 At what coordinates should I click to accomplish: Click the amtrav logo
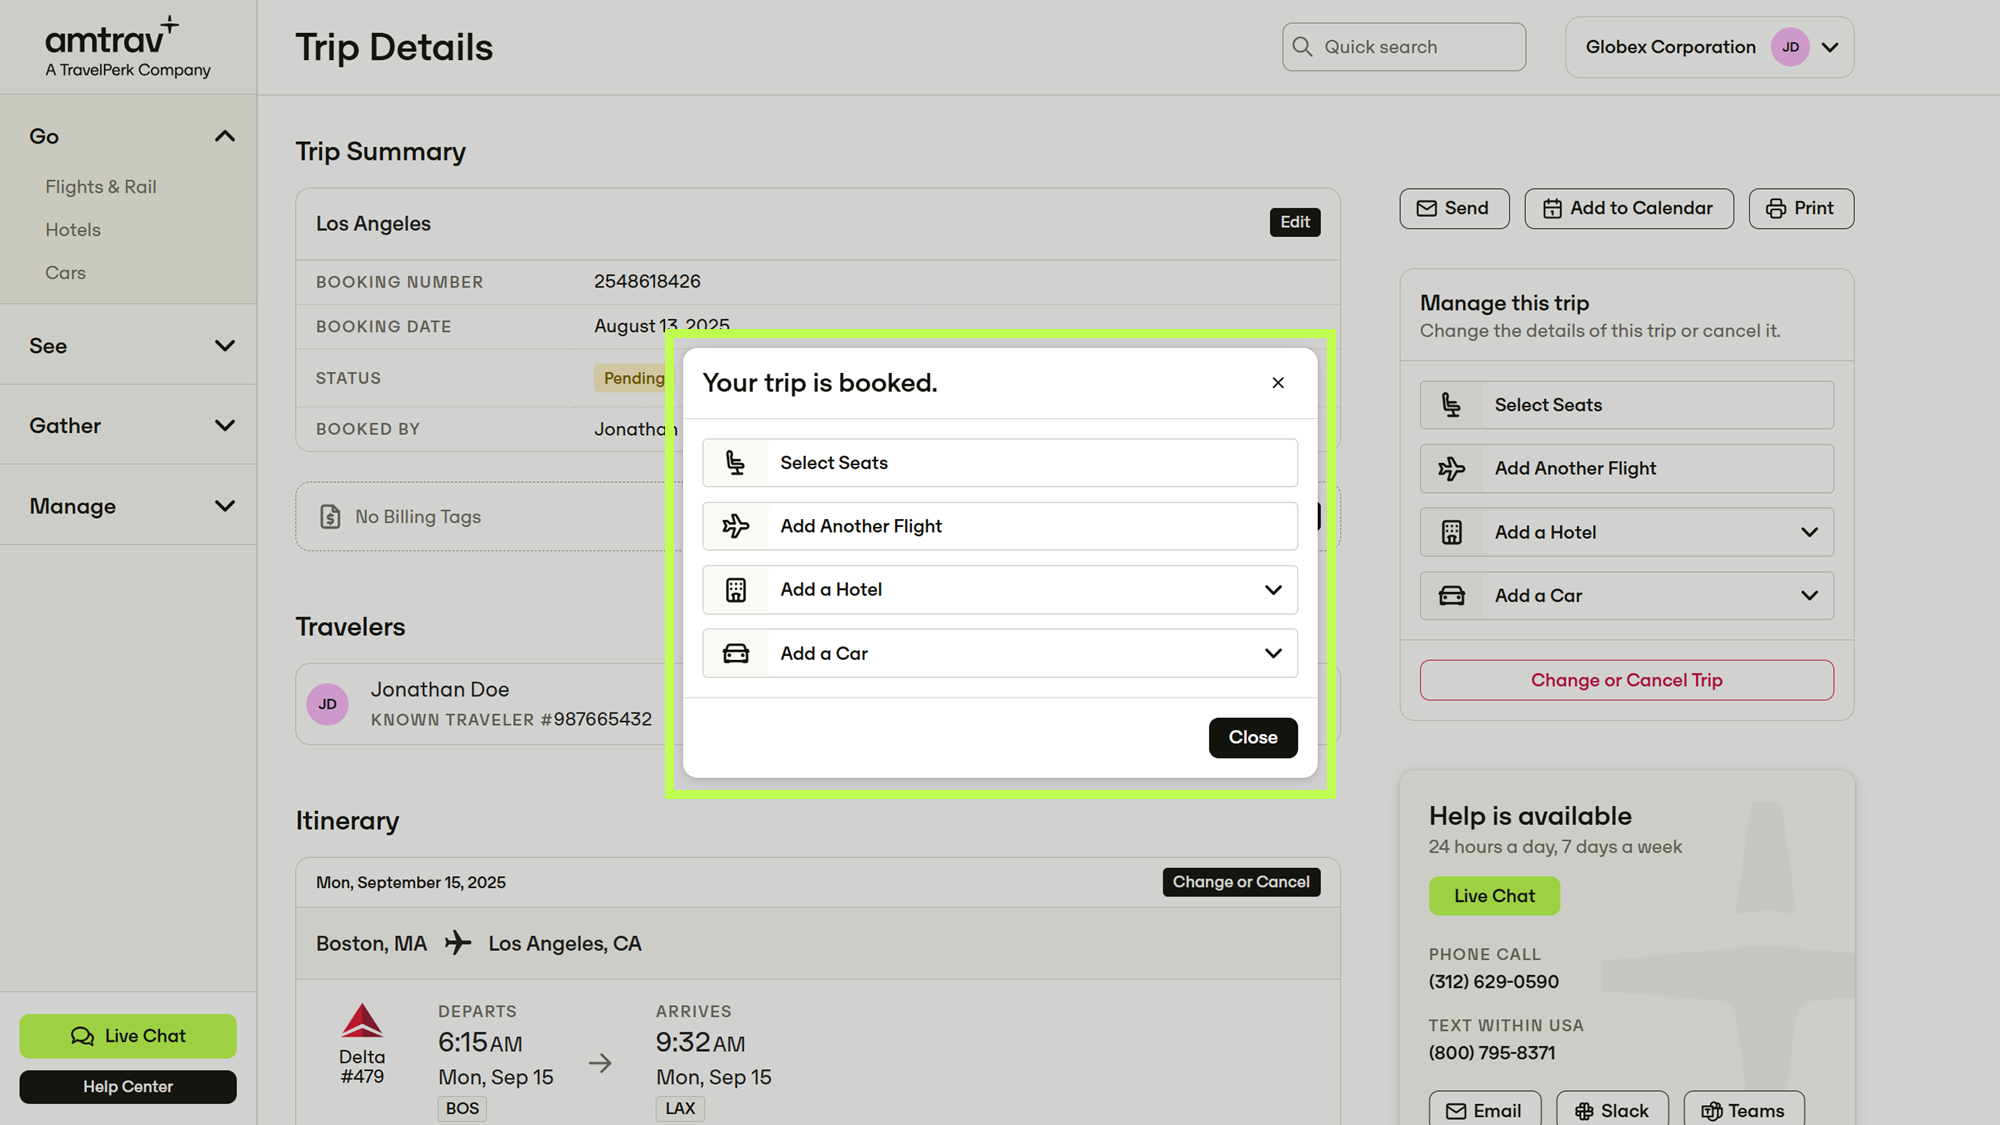pos(127,47)
